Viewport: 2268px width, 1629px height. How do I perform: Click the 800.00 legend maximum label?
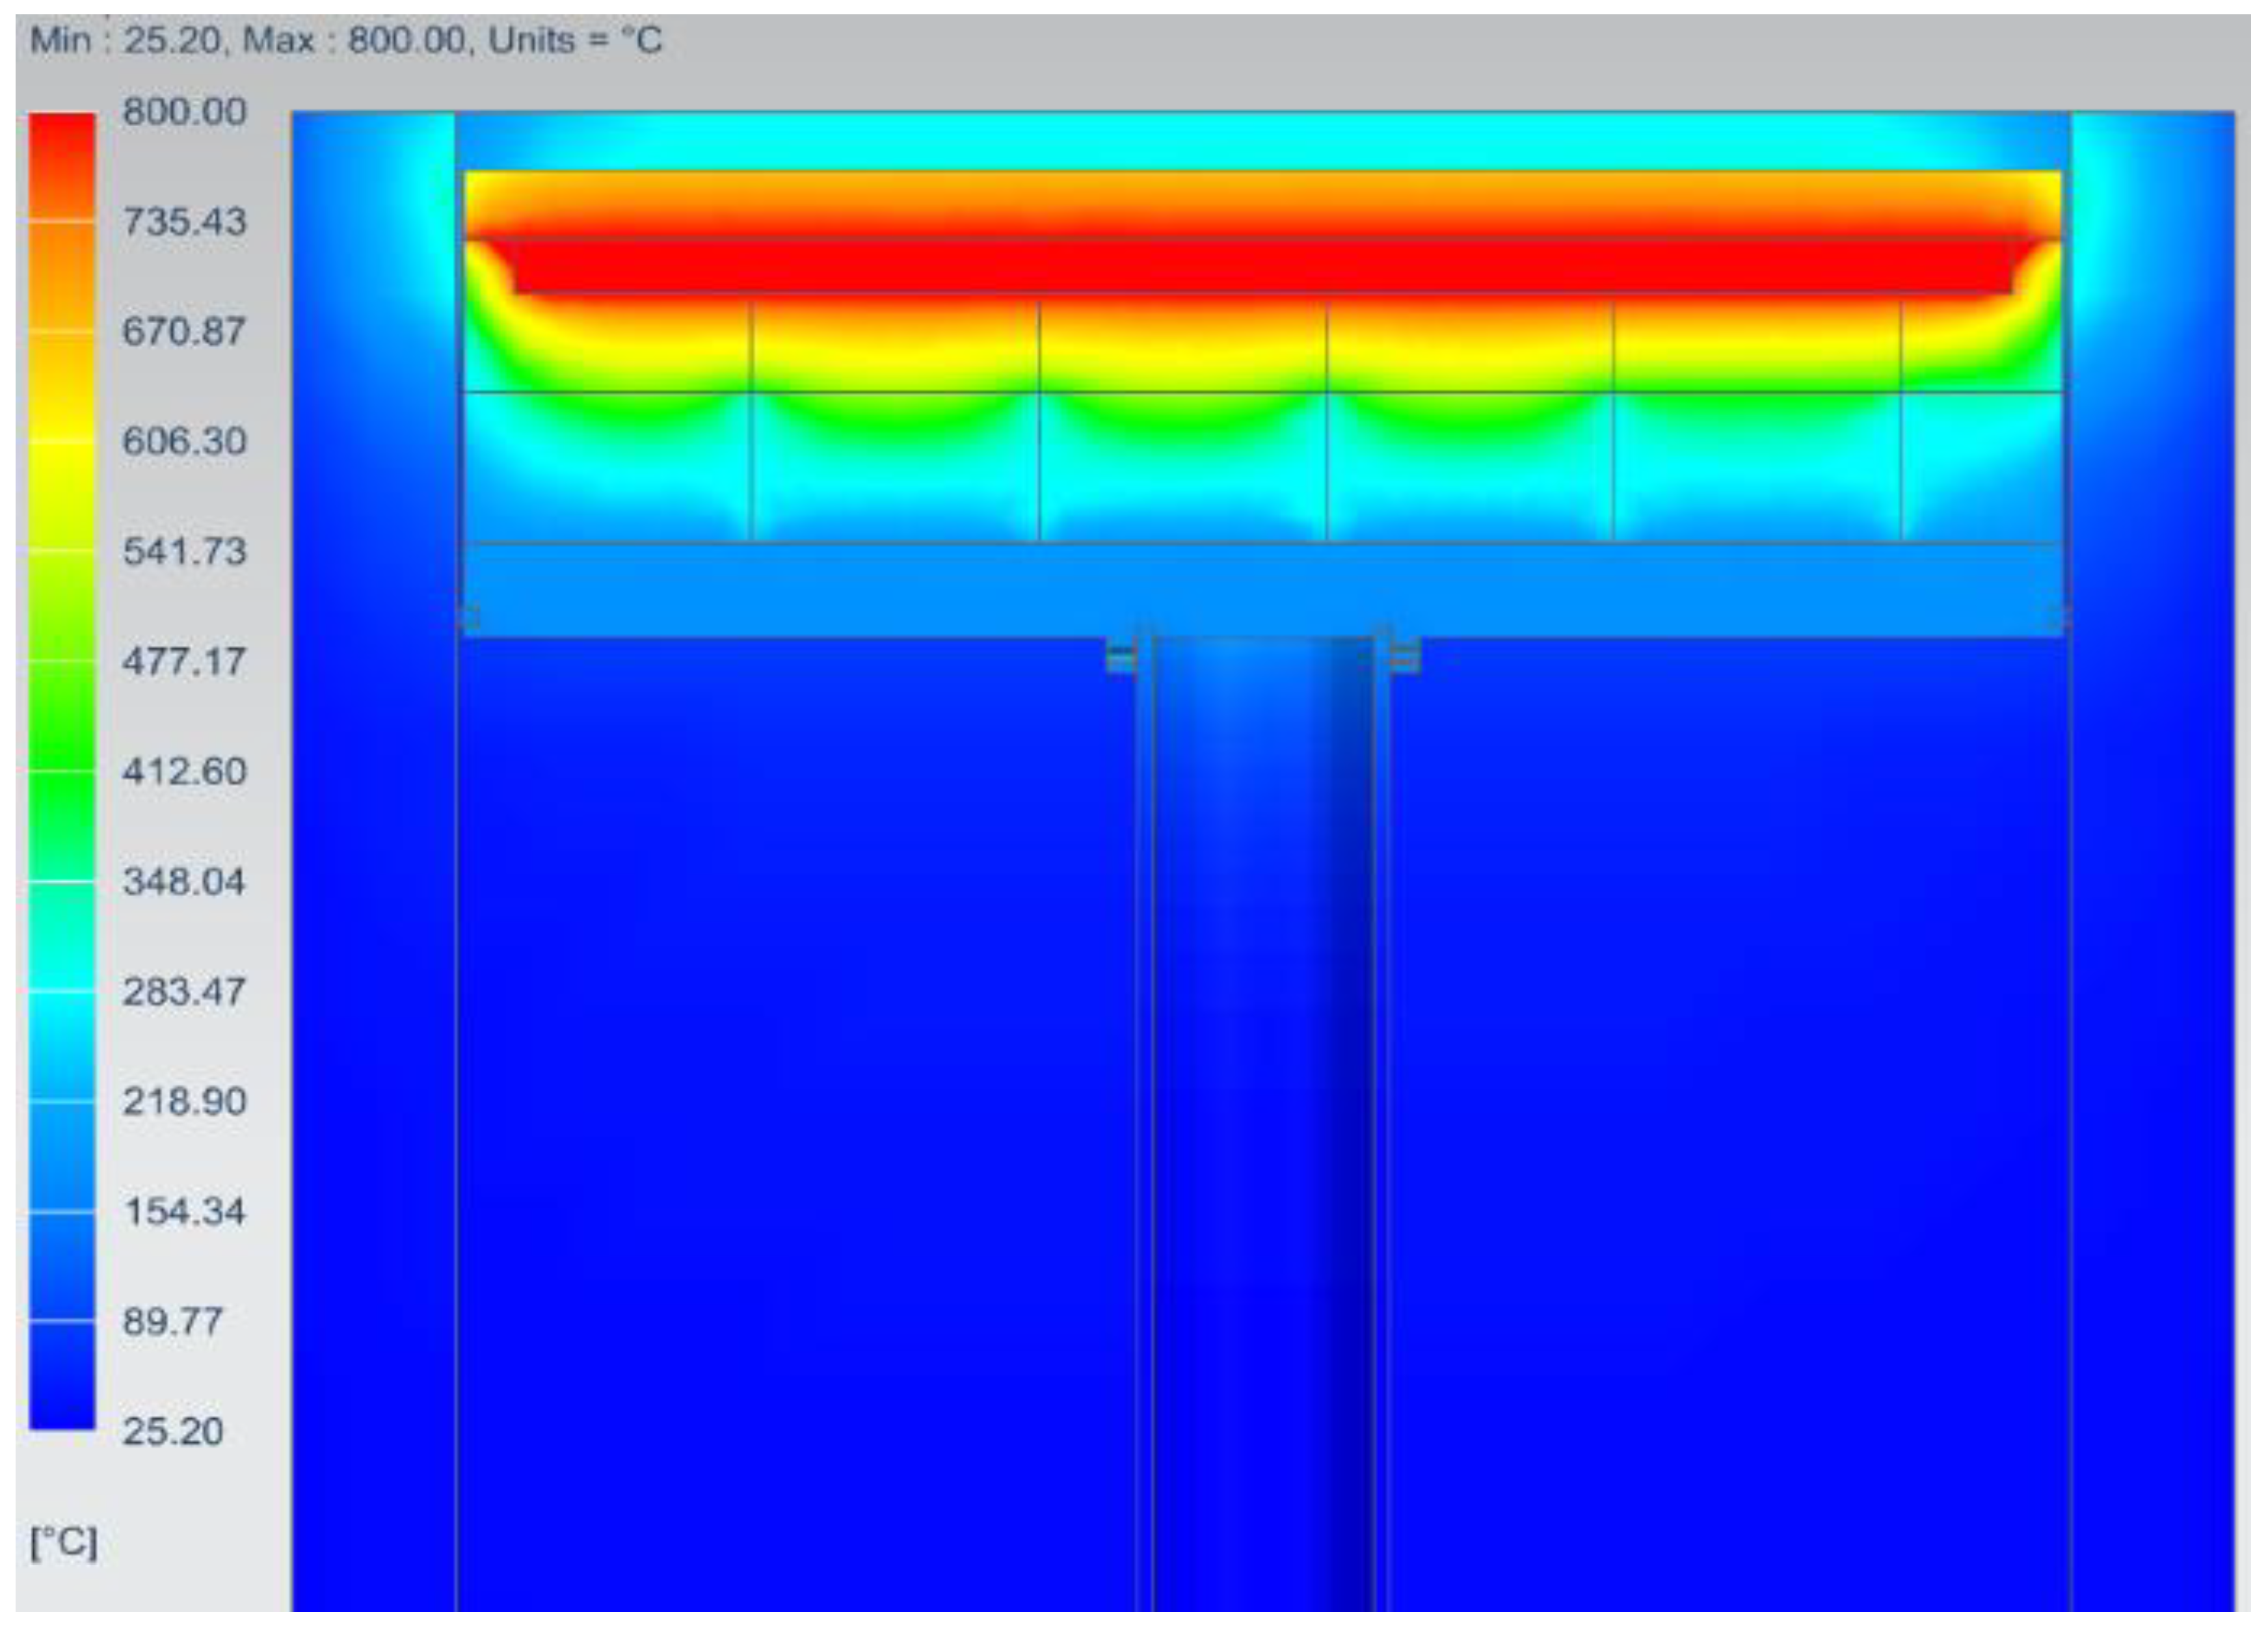coord(184,111)
